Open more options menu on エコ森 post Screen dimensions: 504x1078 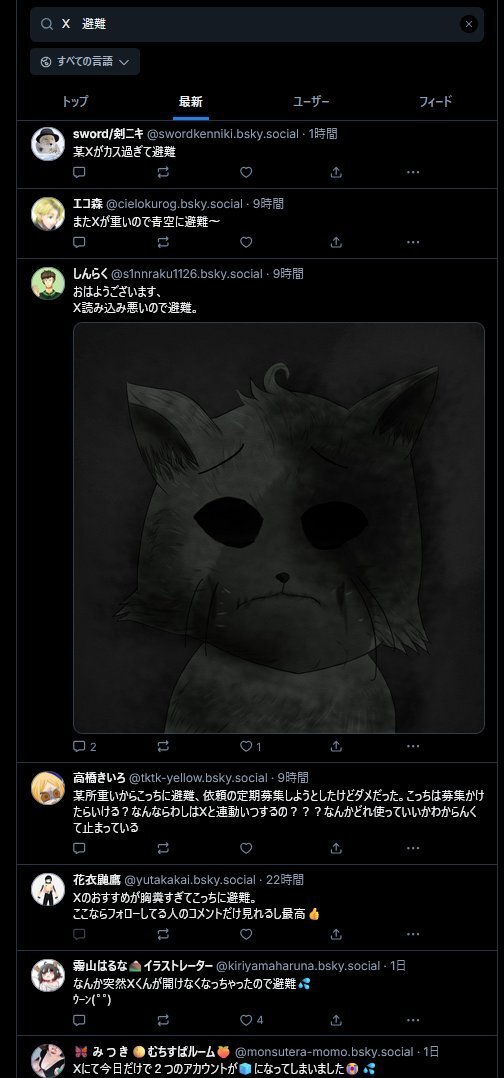413,242
